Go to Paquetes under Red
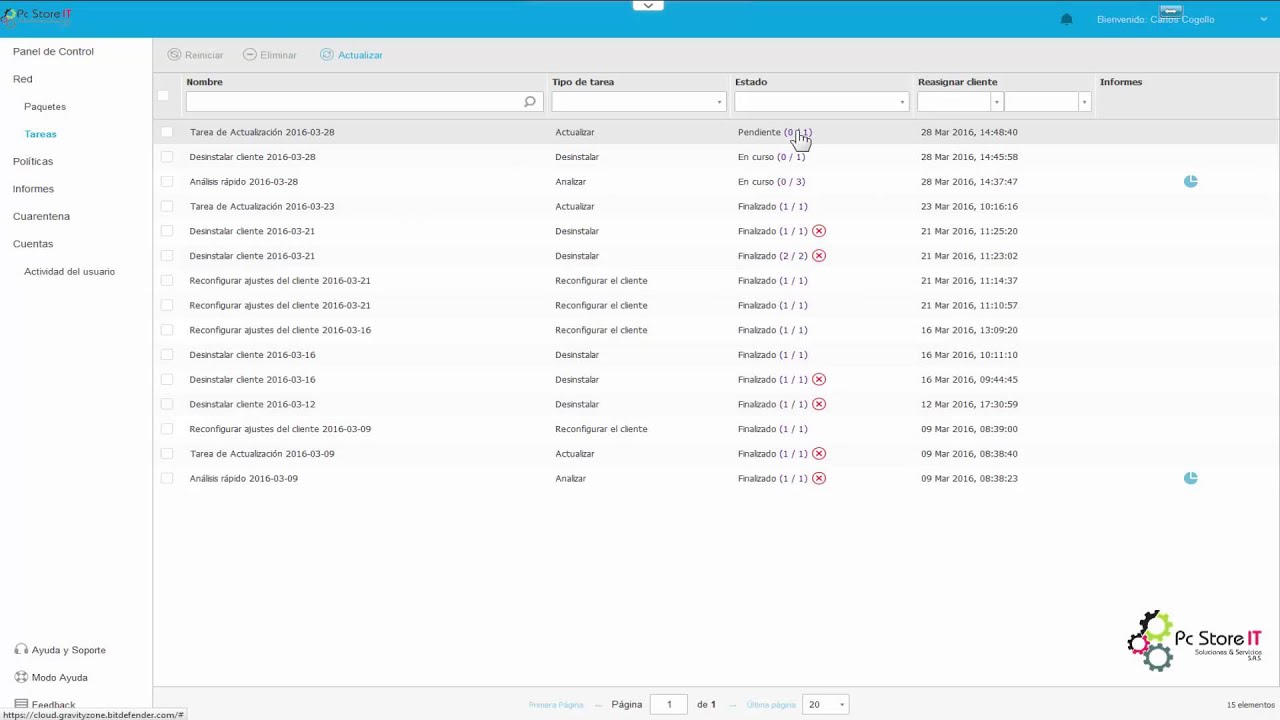Screen dimensions: 1280x720 45,106
